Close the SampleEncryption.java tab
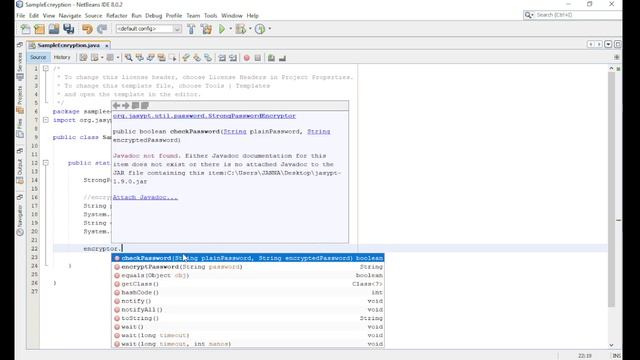 (107, 46)
